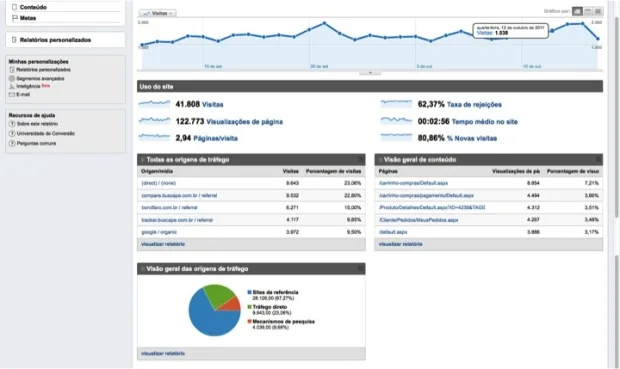Click the chart peak data point near 26 de set
The height and width of the screenshot is (369, 620).
click(325, 23)
